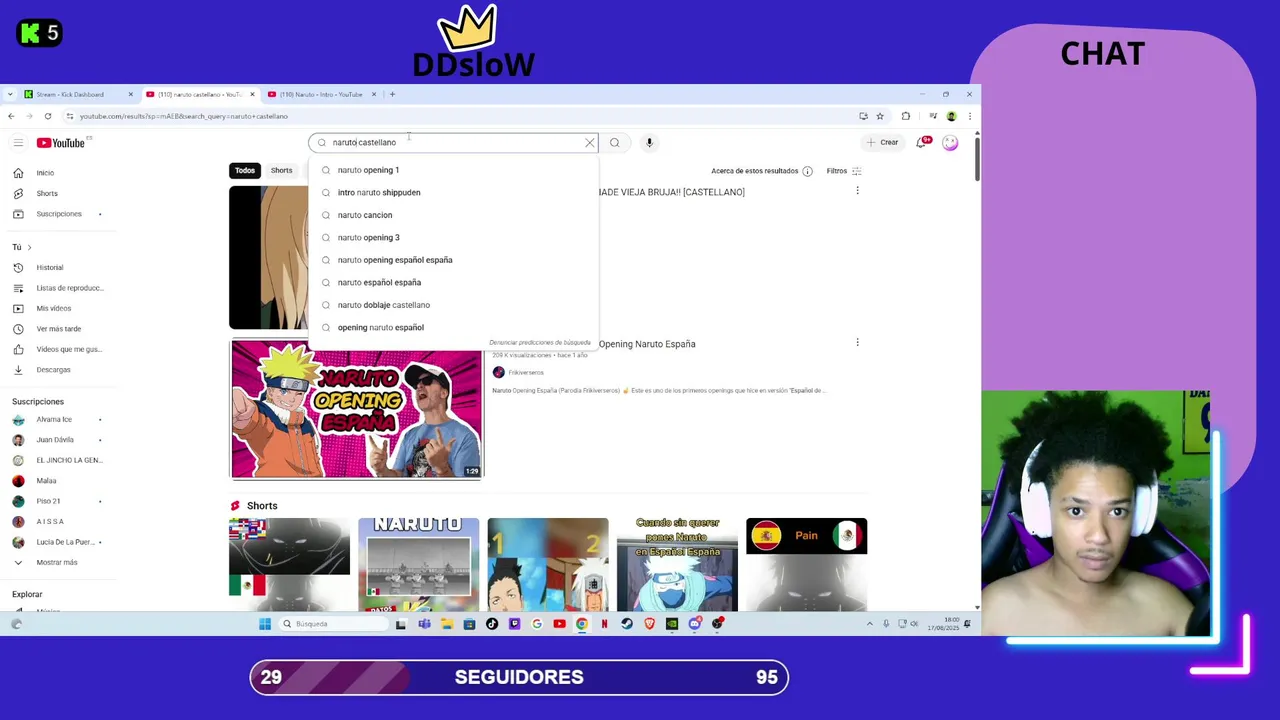The image size is (1280, 720).
Task: Open the Naruto Opening España video thumbnail
Action: click(356, 409)
